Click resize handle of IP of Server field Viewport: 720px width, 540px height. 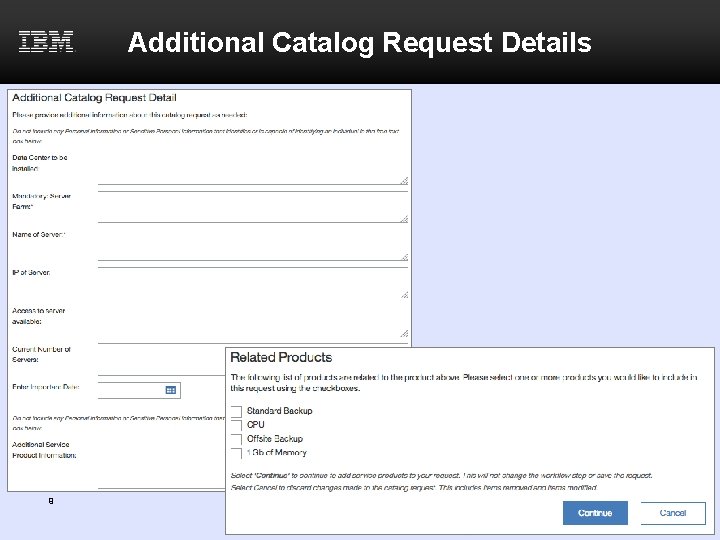click(x=404, y=295)
